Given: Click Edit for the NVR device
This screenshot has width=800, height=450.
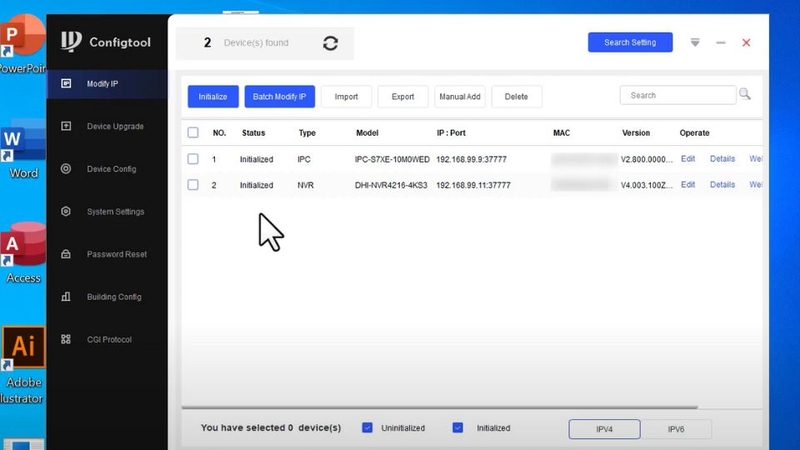Looking at the screenshot, I should pos(688,184).
